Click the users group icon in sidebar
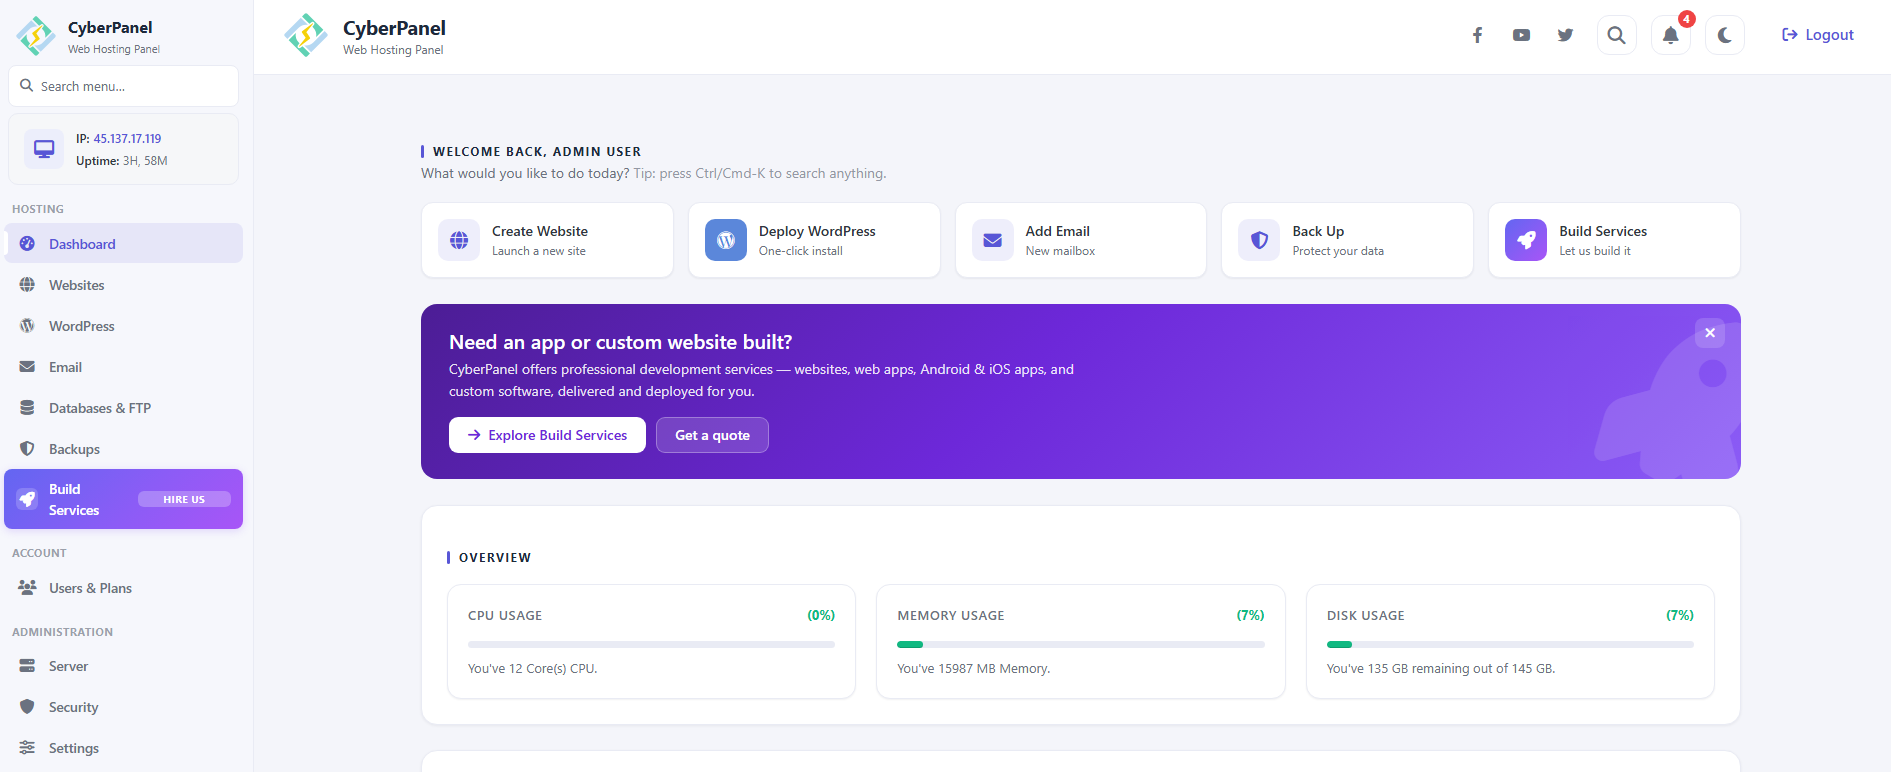This screenshot has height=772, width=1891. [x=27, y=588]
